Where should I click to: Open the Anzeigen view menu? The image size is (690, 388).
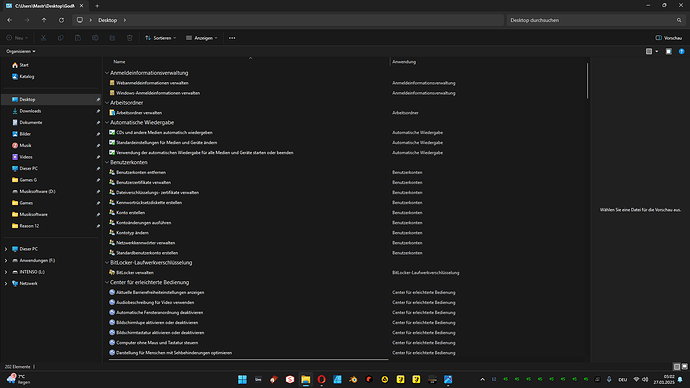[x=202, y=38]
